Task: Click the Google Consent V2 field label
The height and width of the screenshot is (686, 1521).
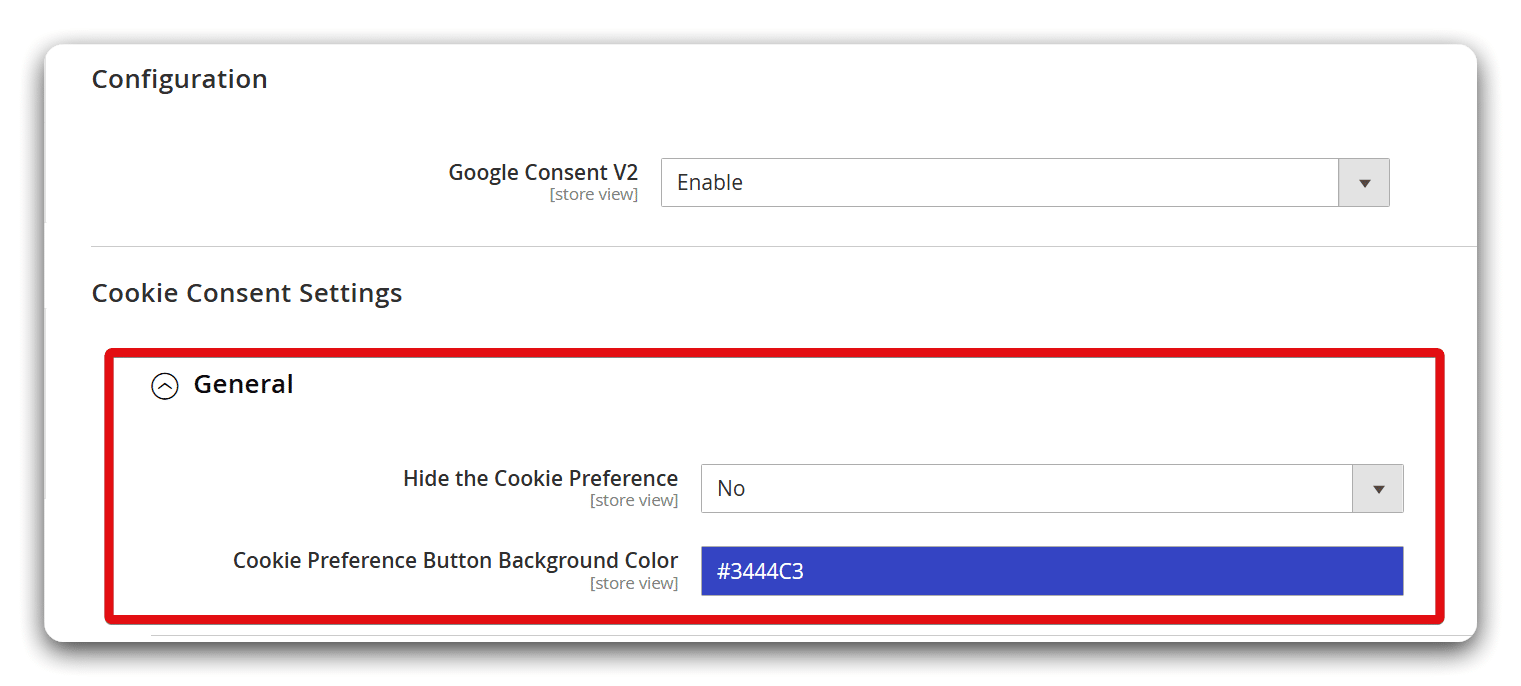Action: tap(543, 171)
